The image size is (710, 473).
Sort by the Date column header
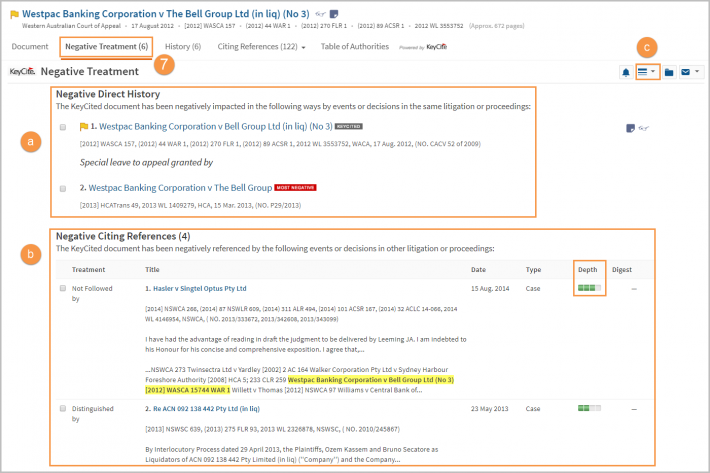pos(478,269)
